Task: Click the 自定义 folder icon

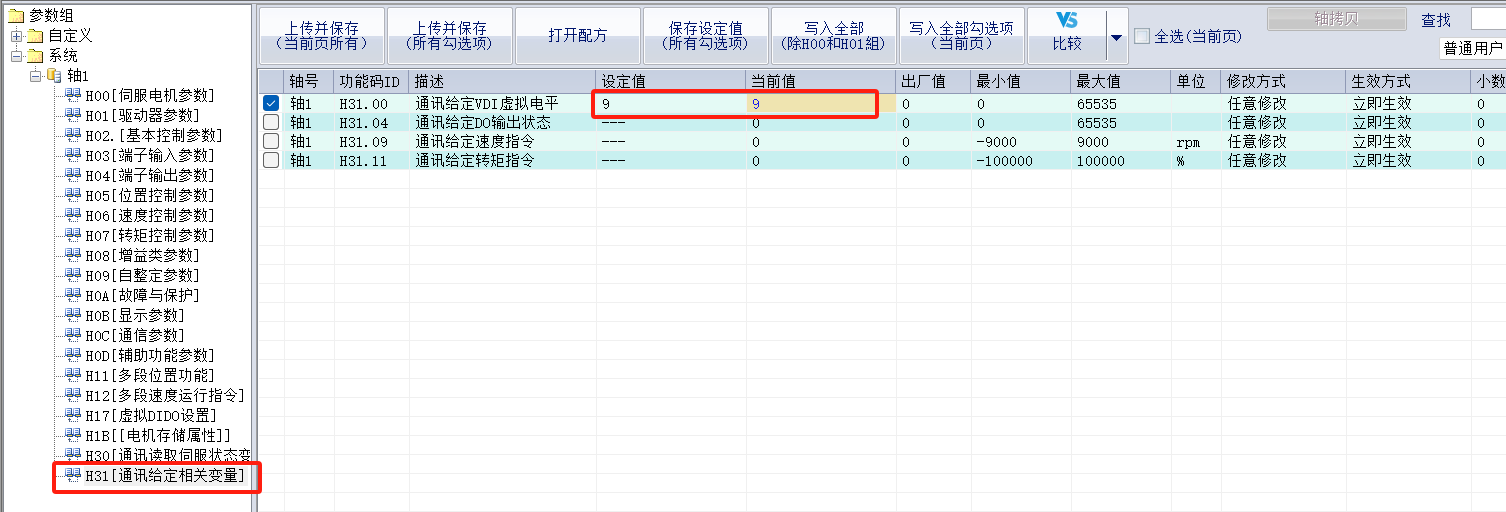Action: click(x=36, y=36)
